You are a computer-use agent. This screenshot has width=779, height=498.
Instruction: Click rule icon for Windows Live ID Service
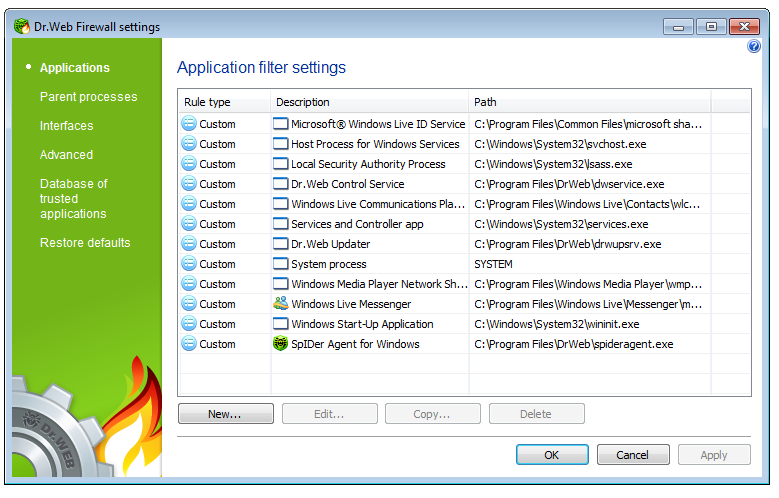(189, 123)
